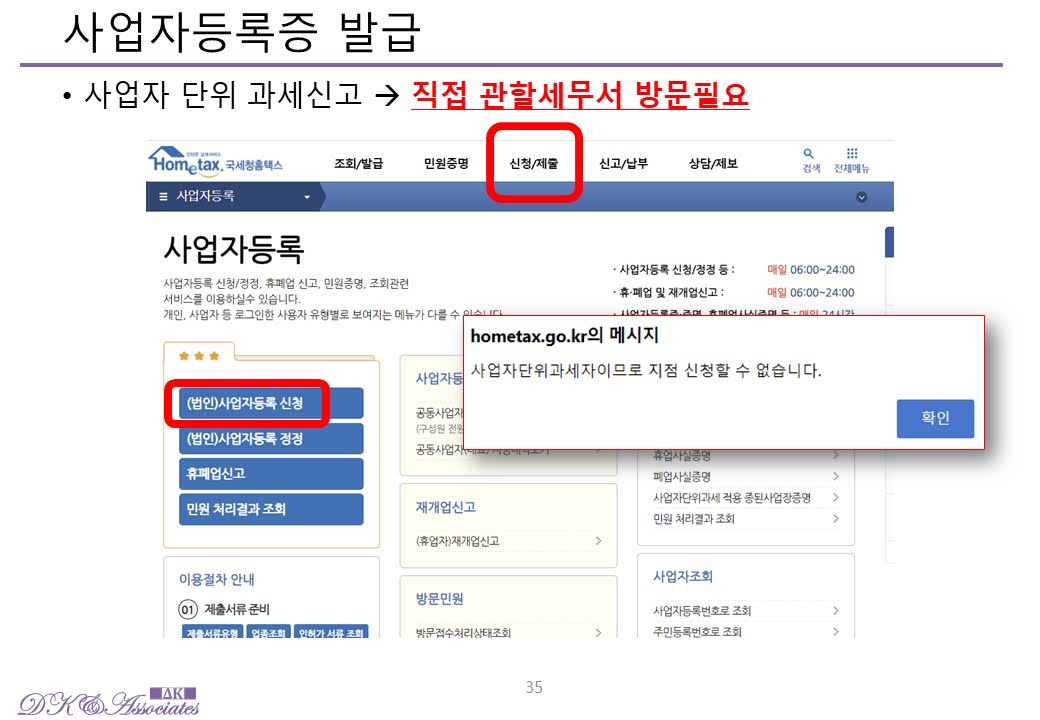Click (법인)사업자등록 정정 button
The width and height of the screenshot is (1040, 720).
coord(271,438)
